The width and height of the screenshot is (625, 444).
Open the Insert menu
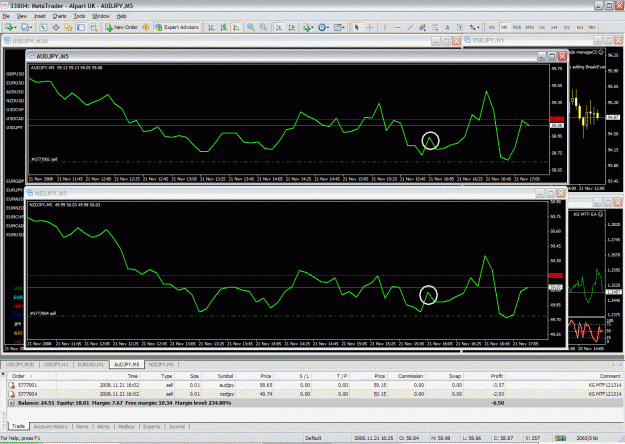tap(40, 16)
